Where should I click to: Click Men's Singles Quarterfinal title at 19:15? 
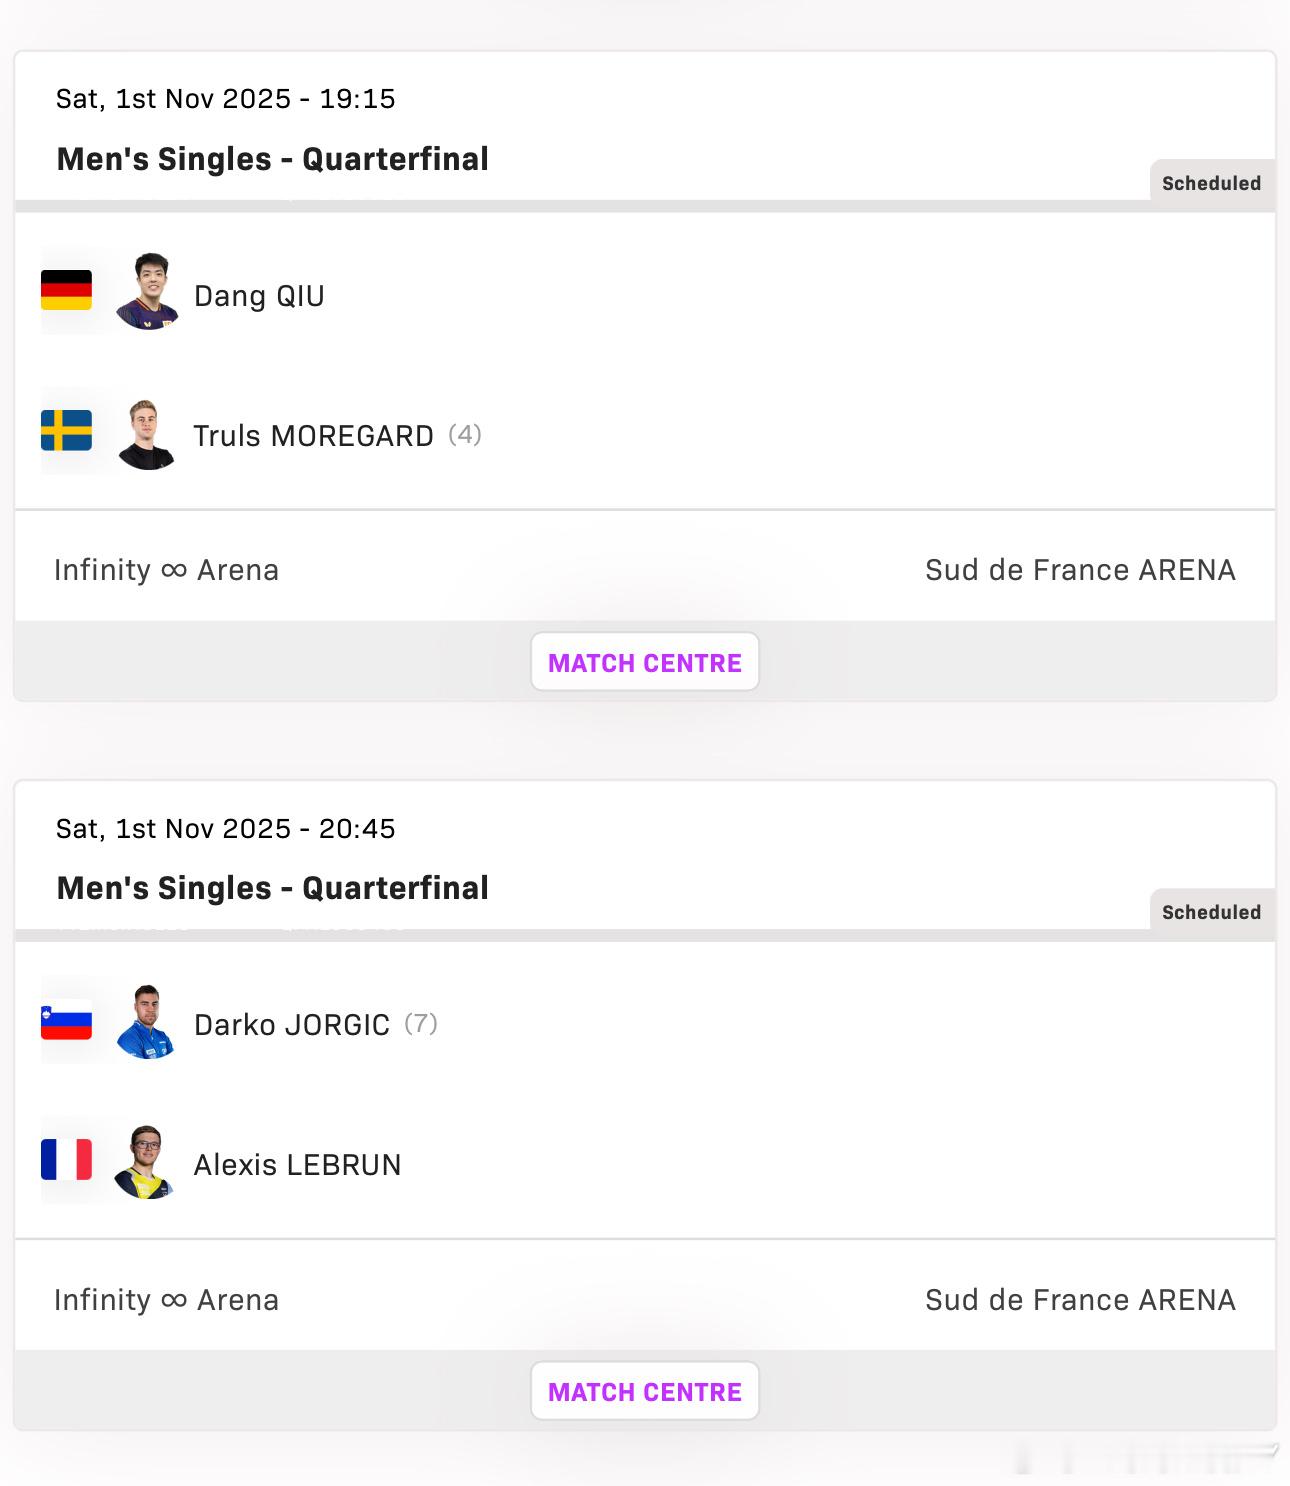coord(272,159)
